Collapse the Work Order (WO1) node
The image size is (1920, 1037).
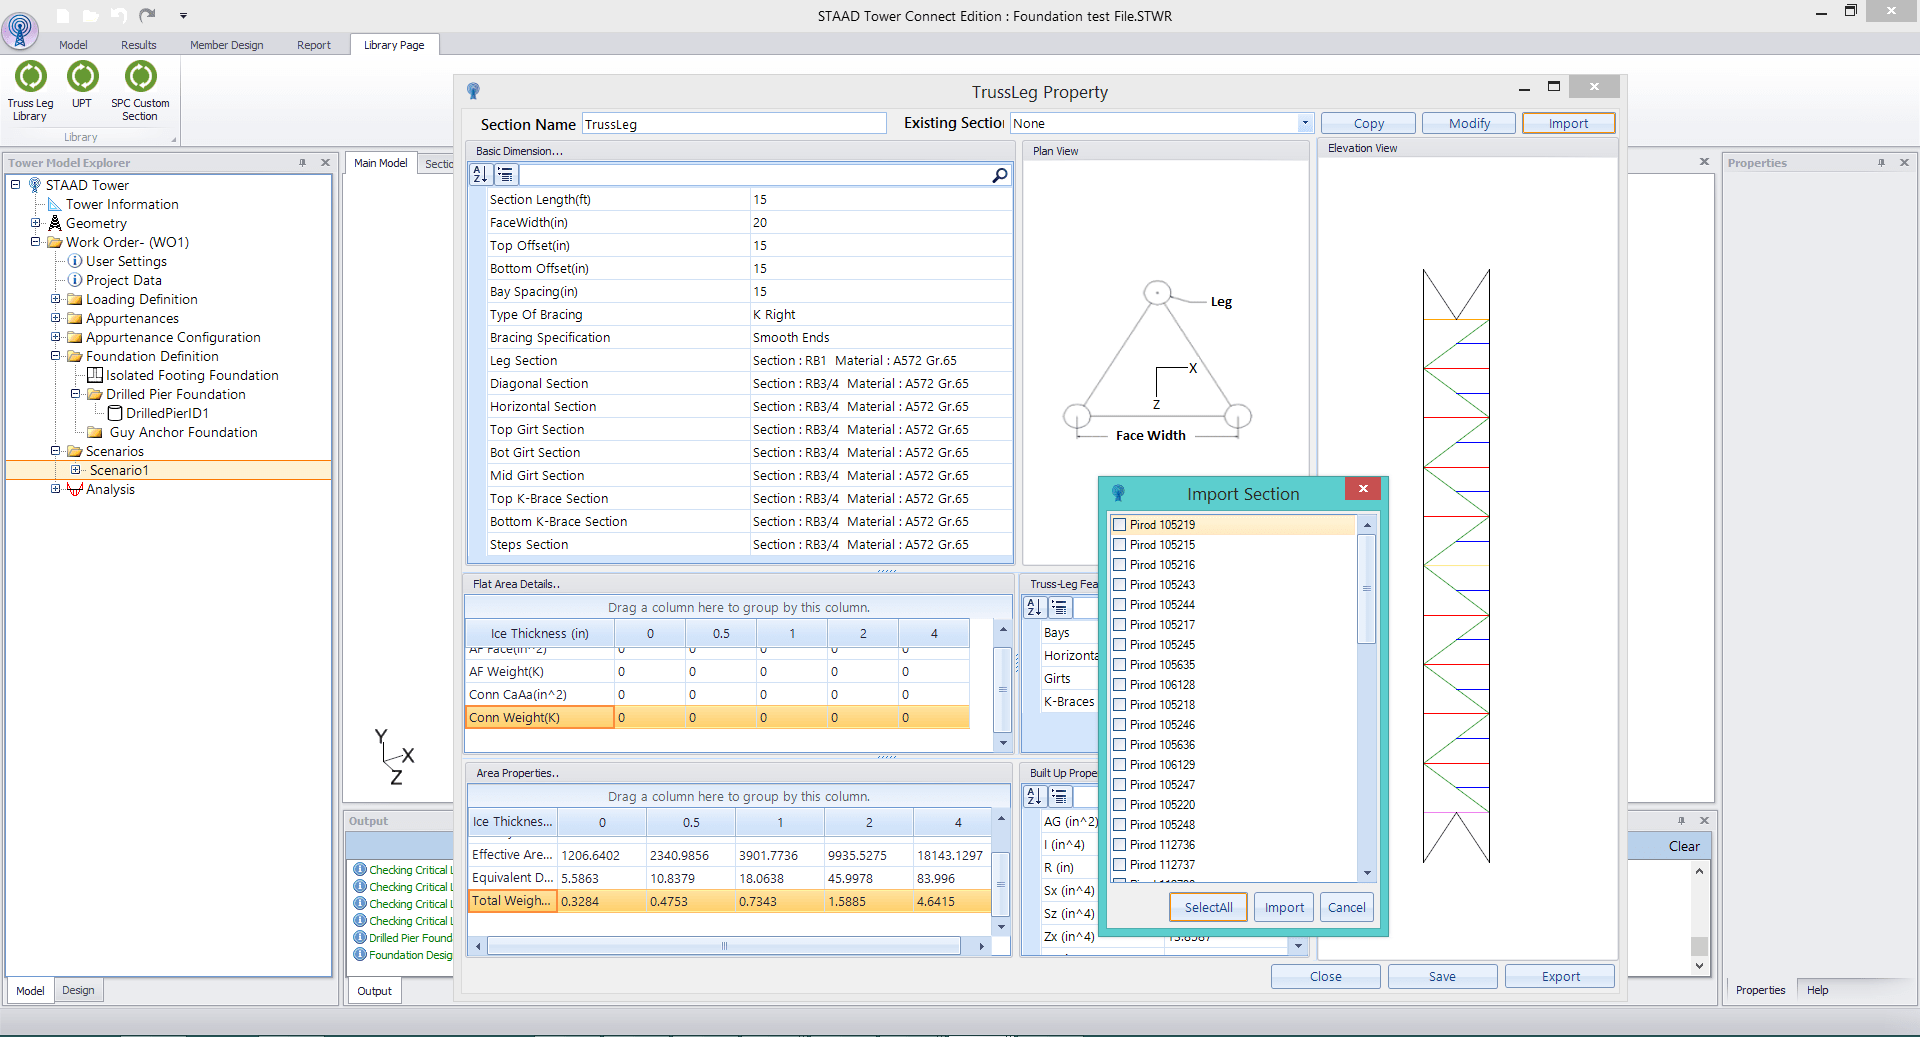click(36, 242)
